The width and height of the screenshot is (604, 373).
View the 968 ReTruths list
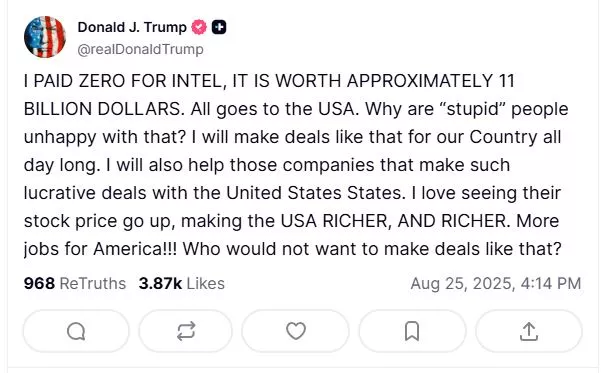click(x=75, y=284)
